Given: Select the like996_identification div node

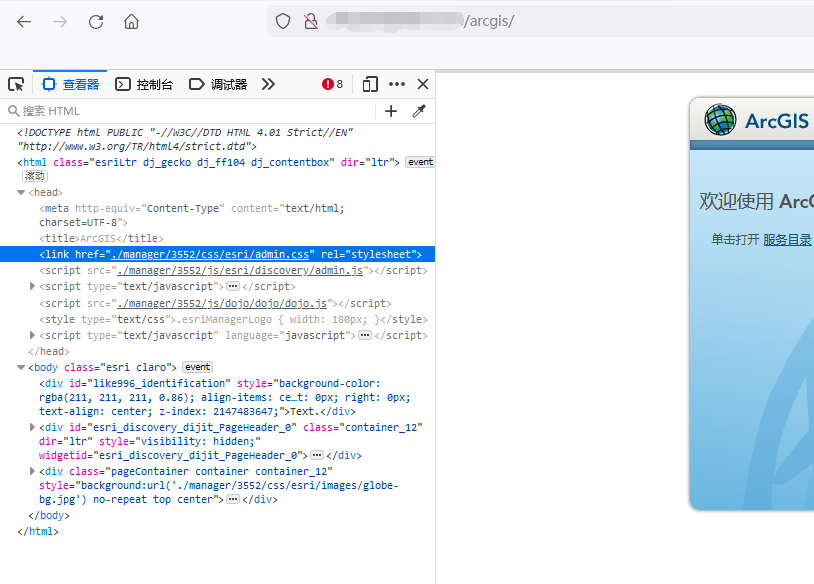Looking at the screenshot, I should click(x=225, y=397).
